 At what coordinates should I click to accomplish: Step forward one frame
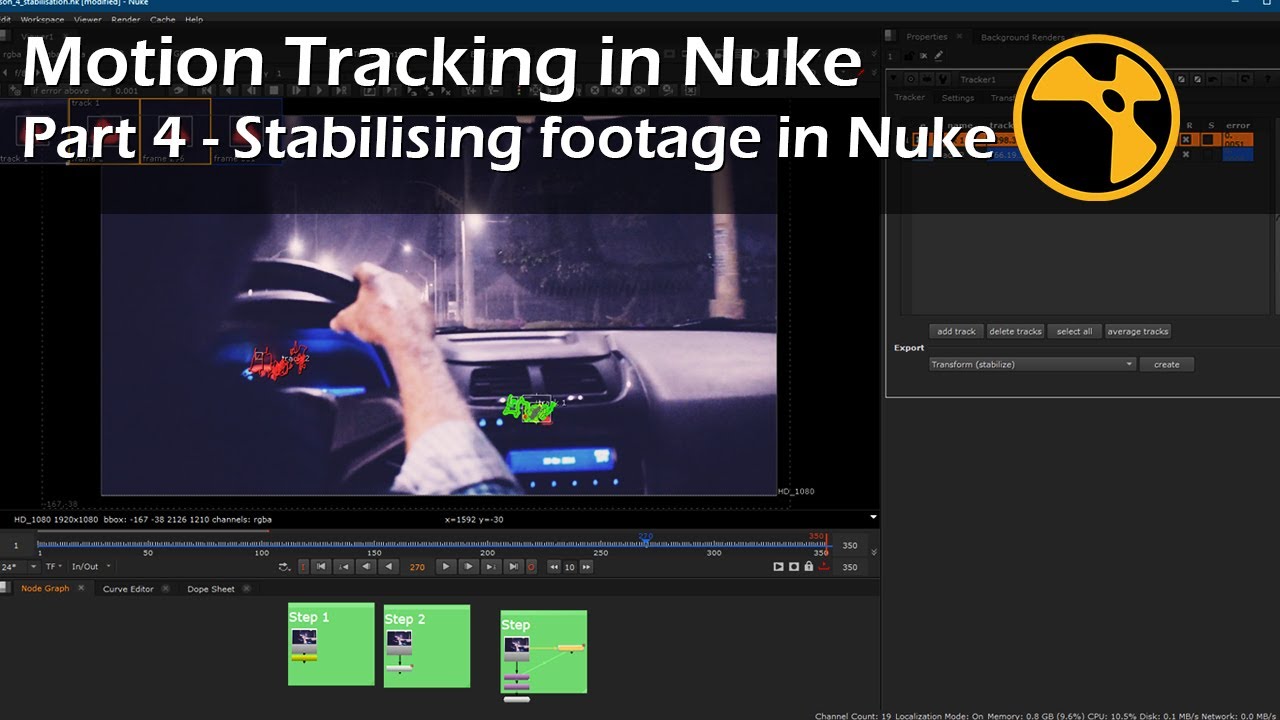(468, 566)
